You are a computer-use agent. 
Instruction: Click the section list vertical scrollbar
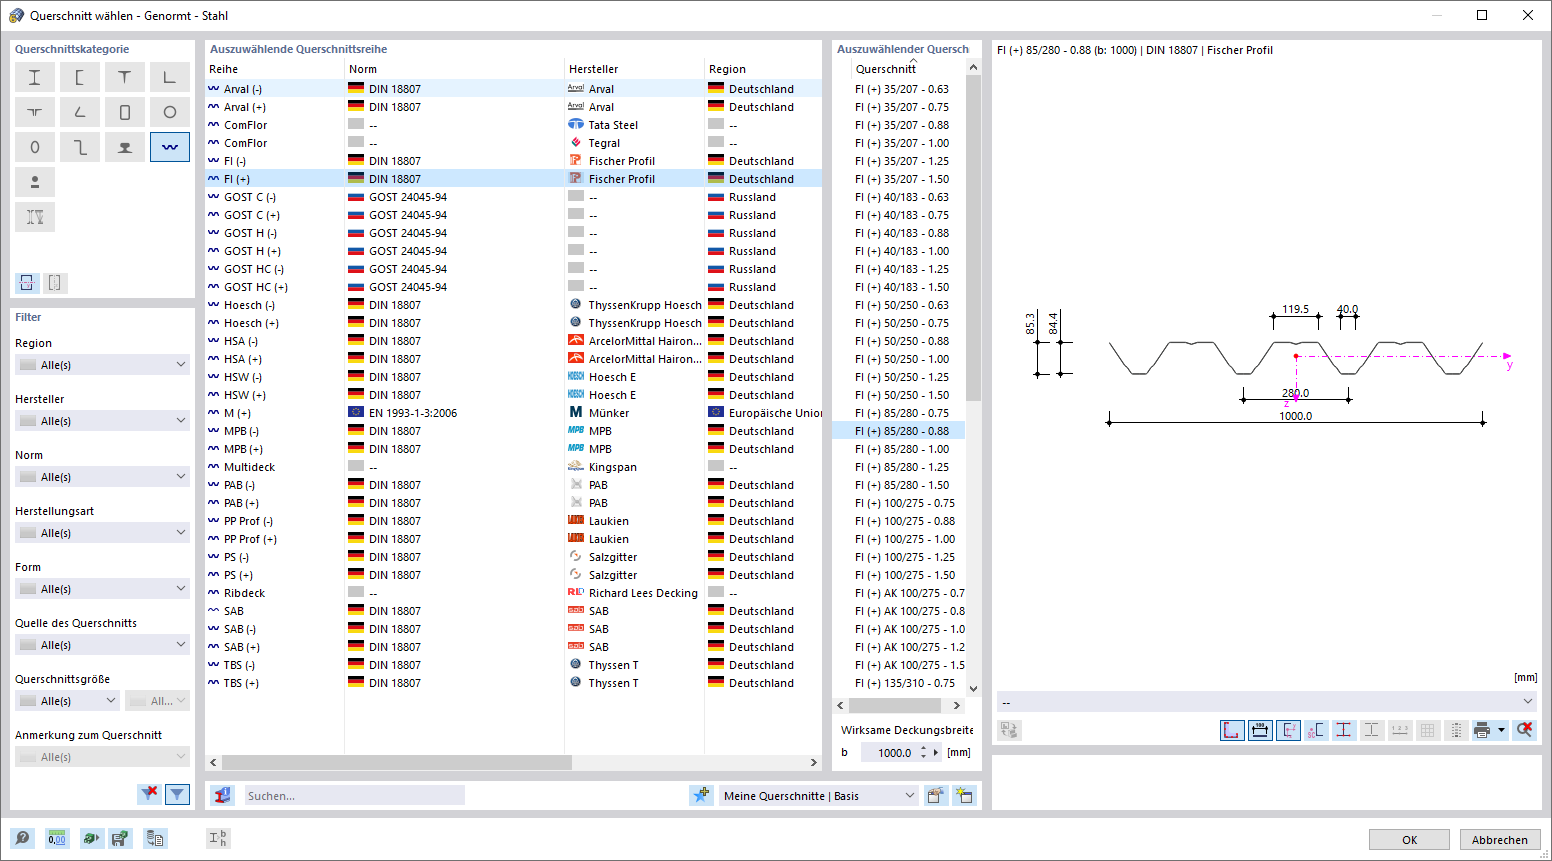[974, 238]
